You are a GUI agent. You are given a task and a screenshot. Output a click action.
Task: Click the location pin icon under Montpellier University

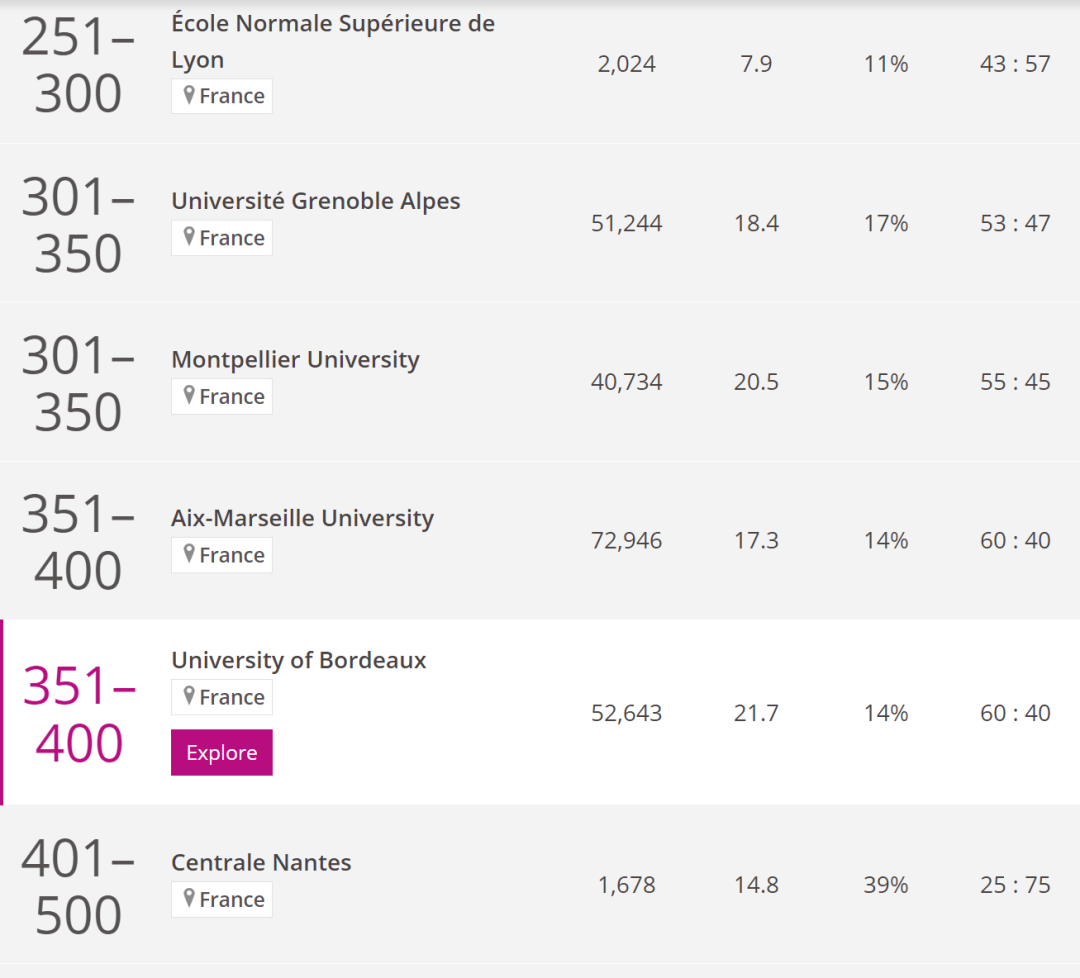189,395
